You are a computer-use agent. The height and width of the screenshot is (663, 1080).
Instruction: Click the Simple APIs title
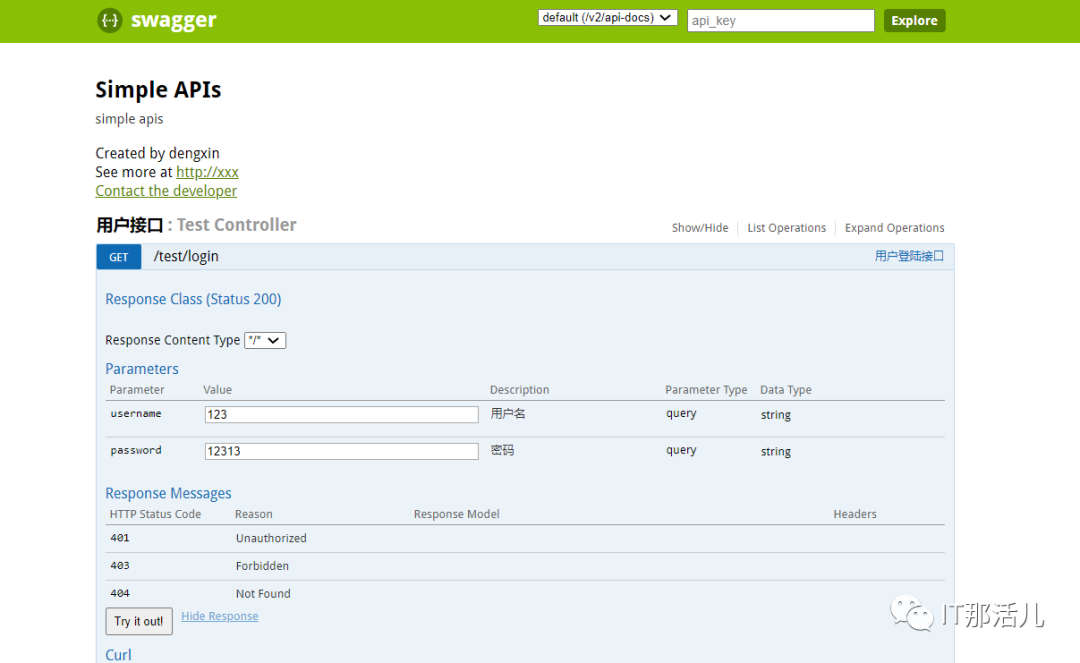(158, 90)
